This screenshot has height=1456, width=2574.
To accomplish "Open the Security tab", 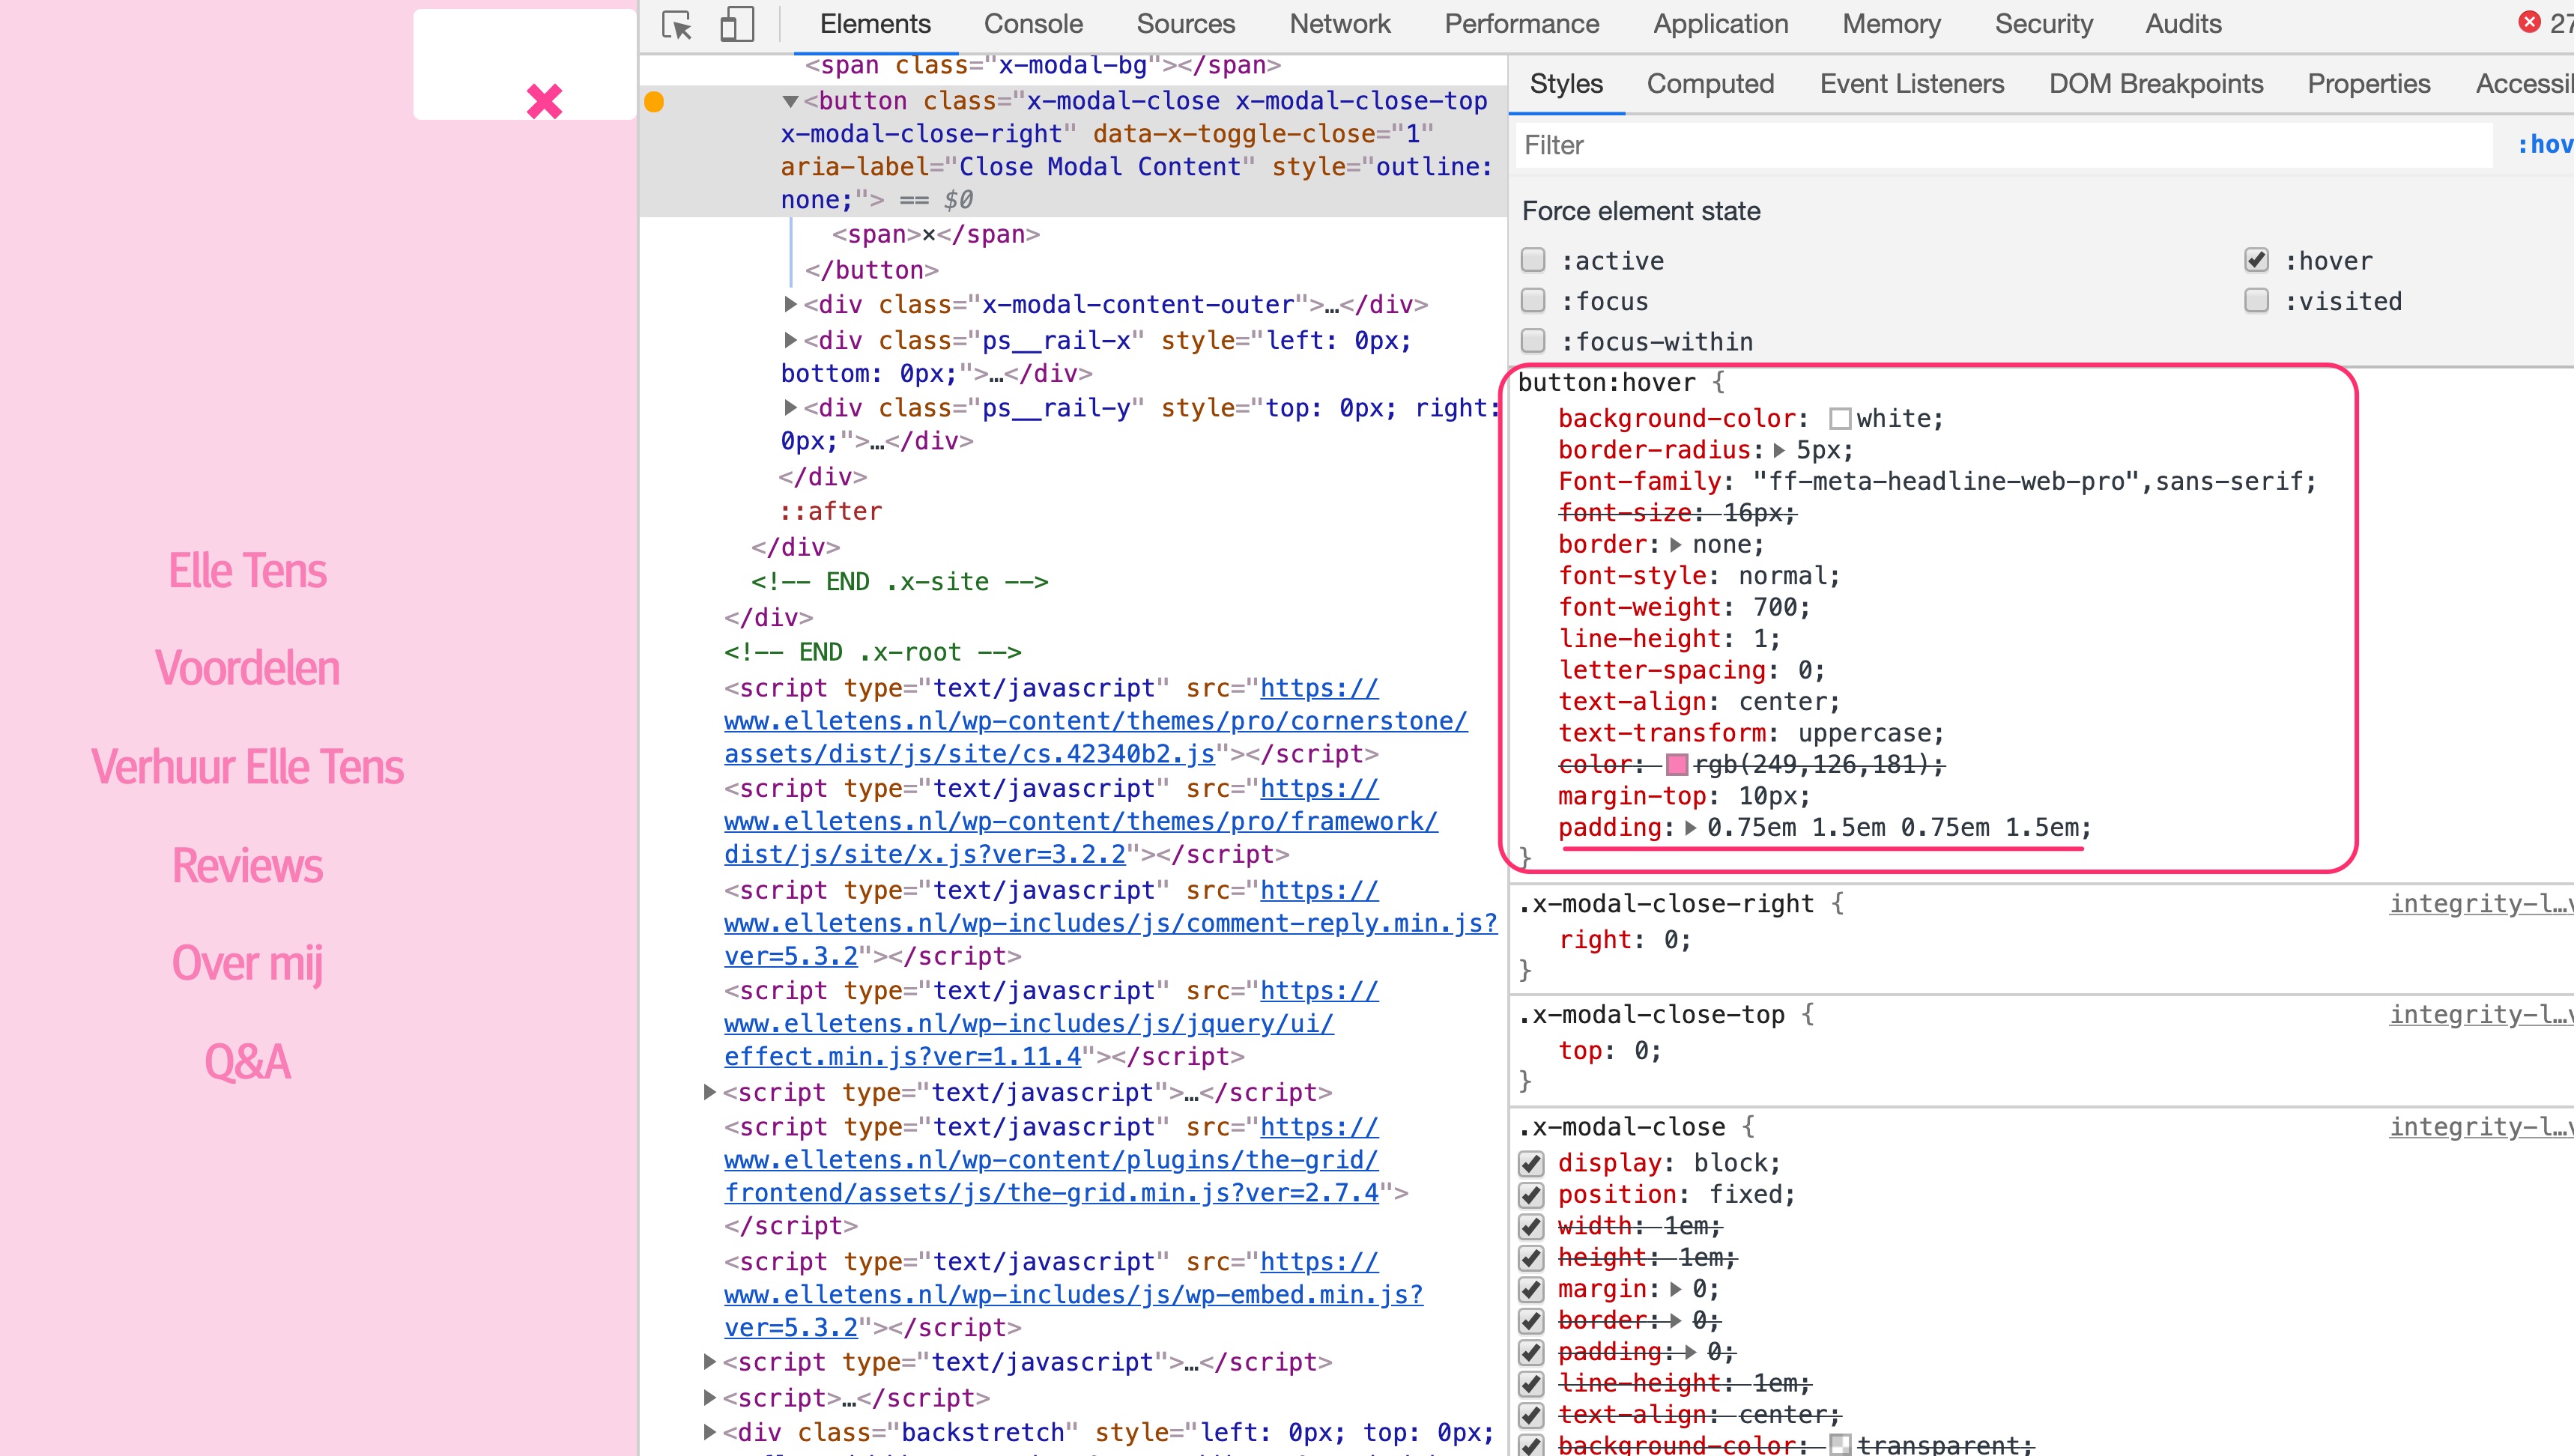I will [2043, 24].
